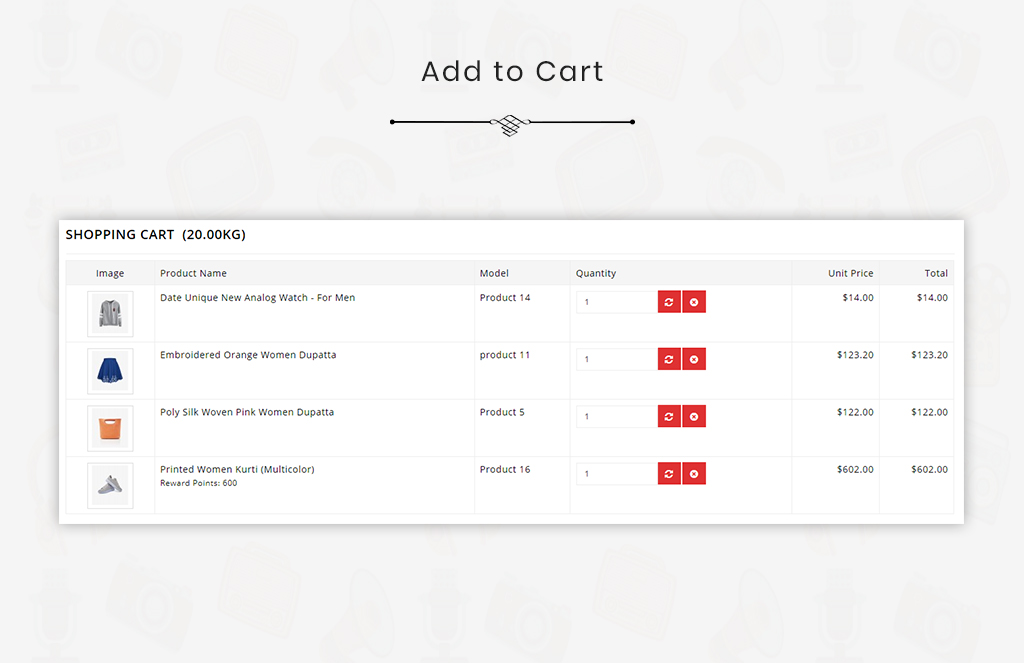Image resolution: width=1024 pixels, height=663 pixels.
Task: Refresh quantity for Printed Women Kurti (Multicolor)
Action: (669, 474)
